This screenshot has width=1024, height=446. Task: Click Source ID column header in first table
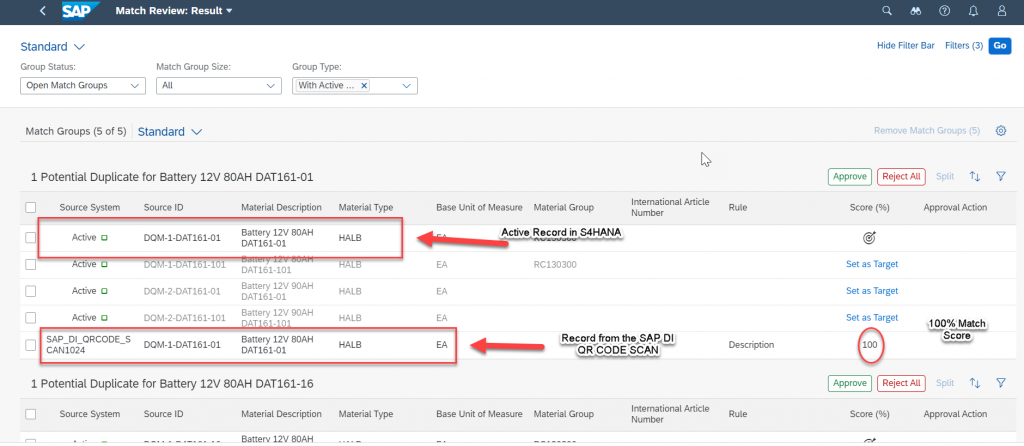point(163,208)
